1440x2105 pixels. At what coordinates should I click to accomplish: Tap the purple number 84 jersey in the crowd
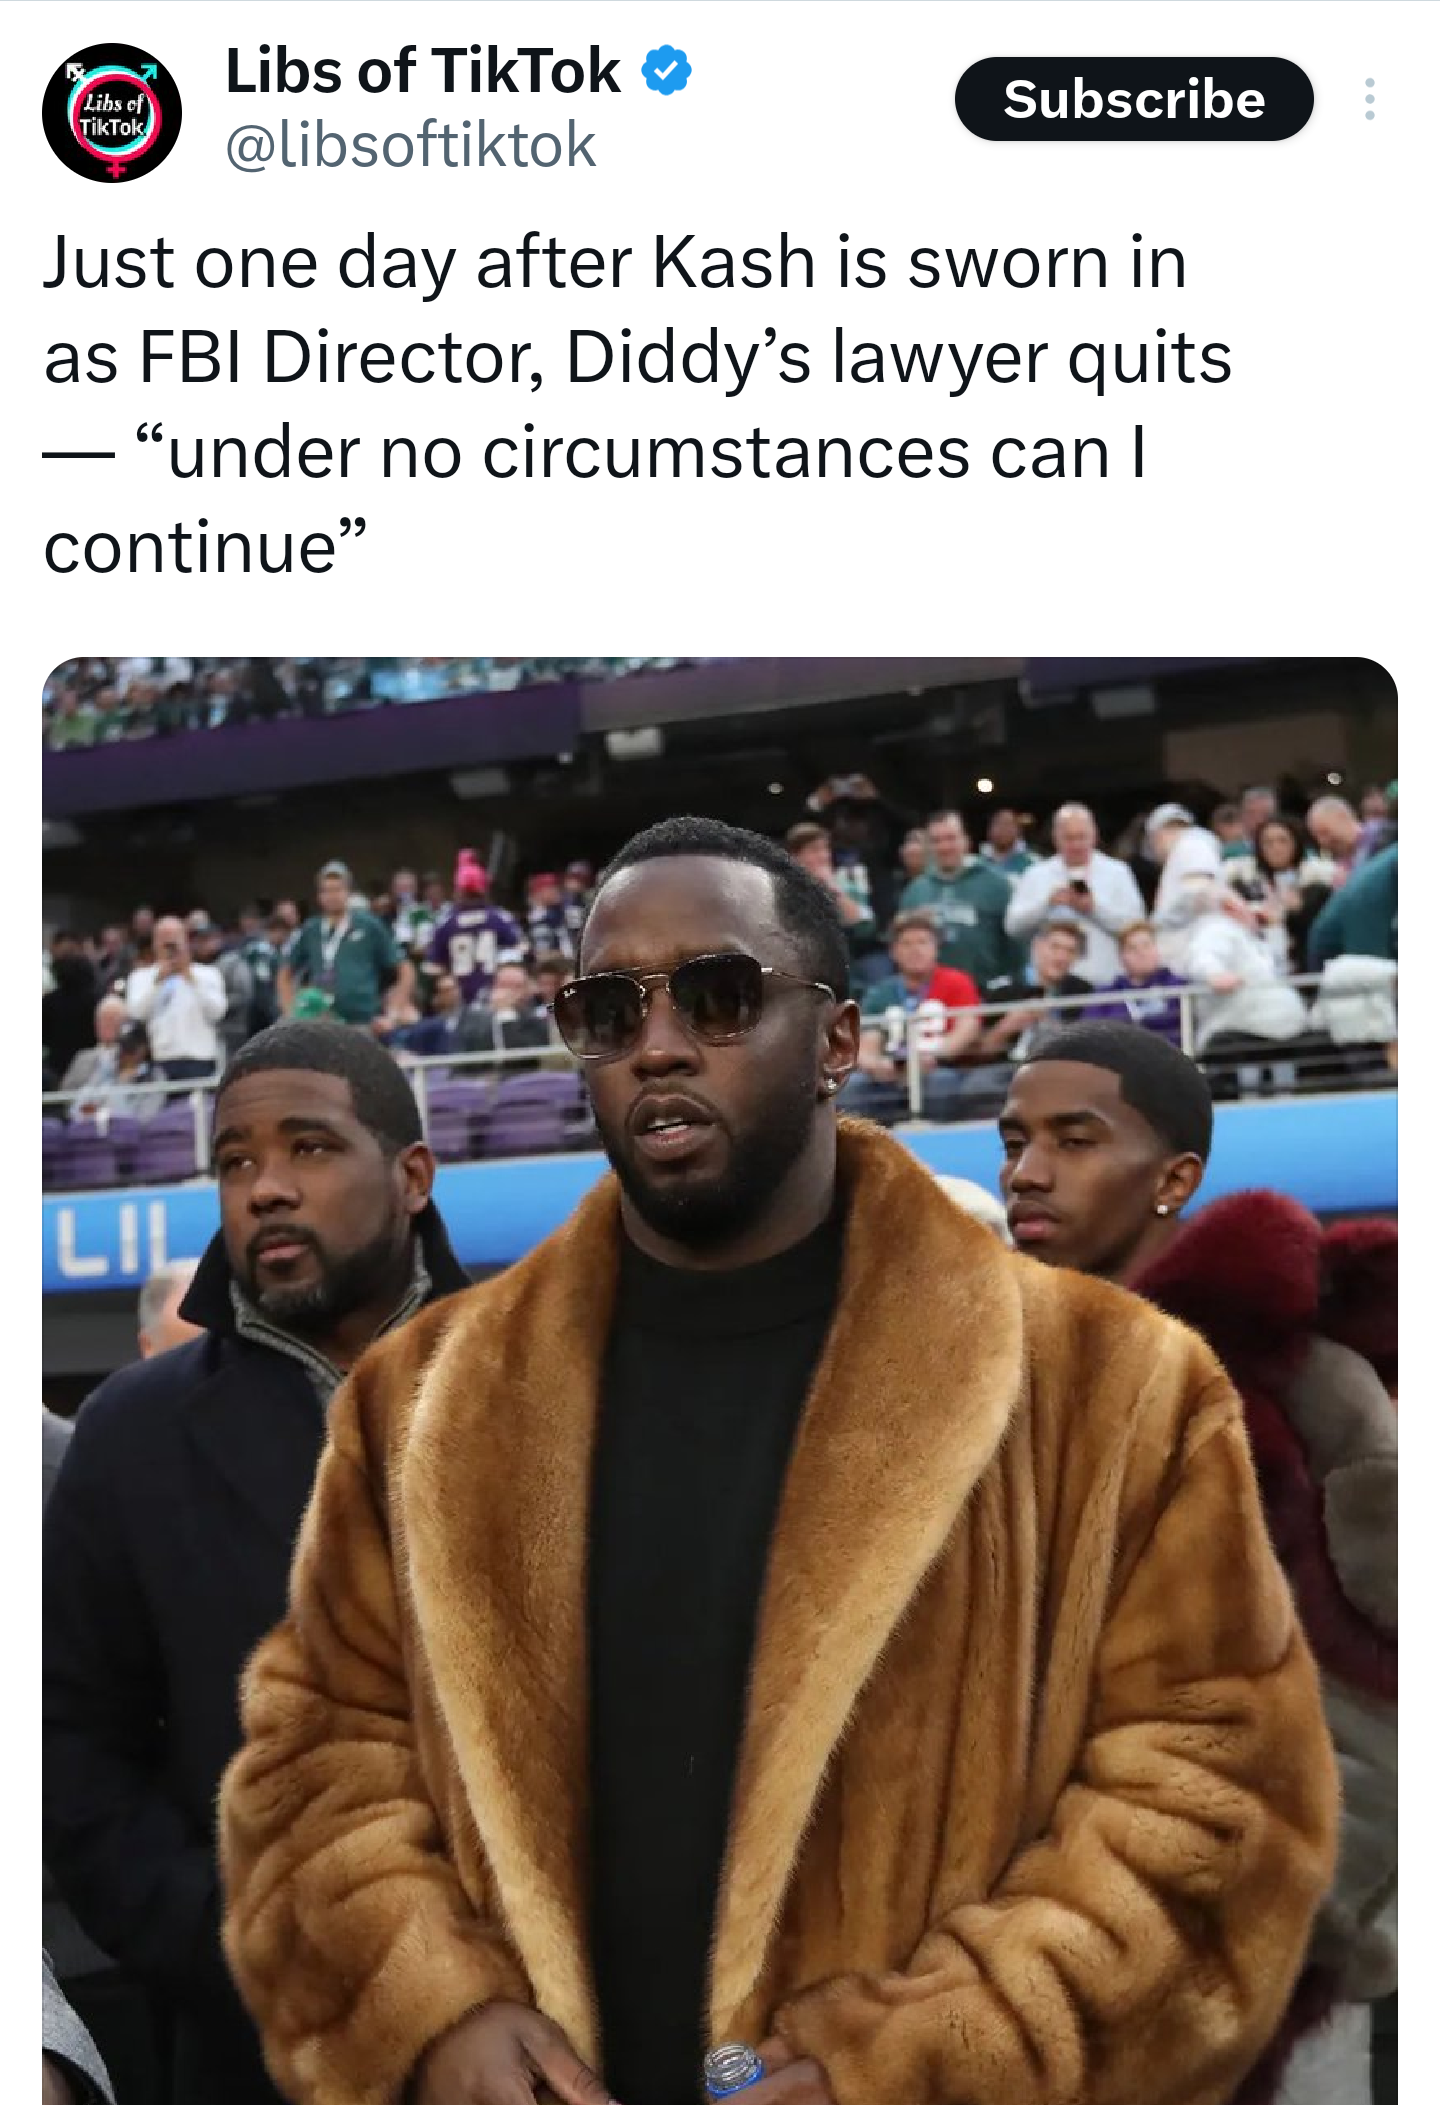click(x=476, y=950)
